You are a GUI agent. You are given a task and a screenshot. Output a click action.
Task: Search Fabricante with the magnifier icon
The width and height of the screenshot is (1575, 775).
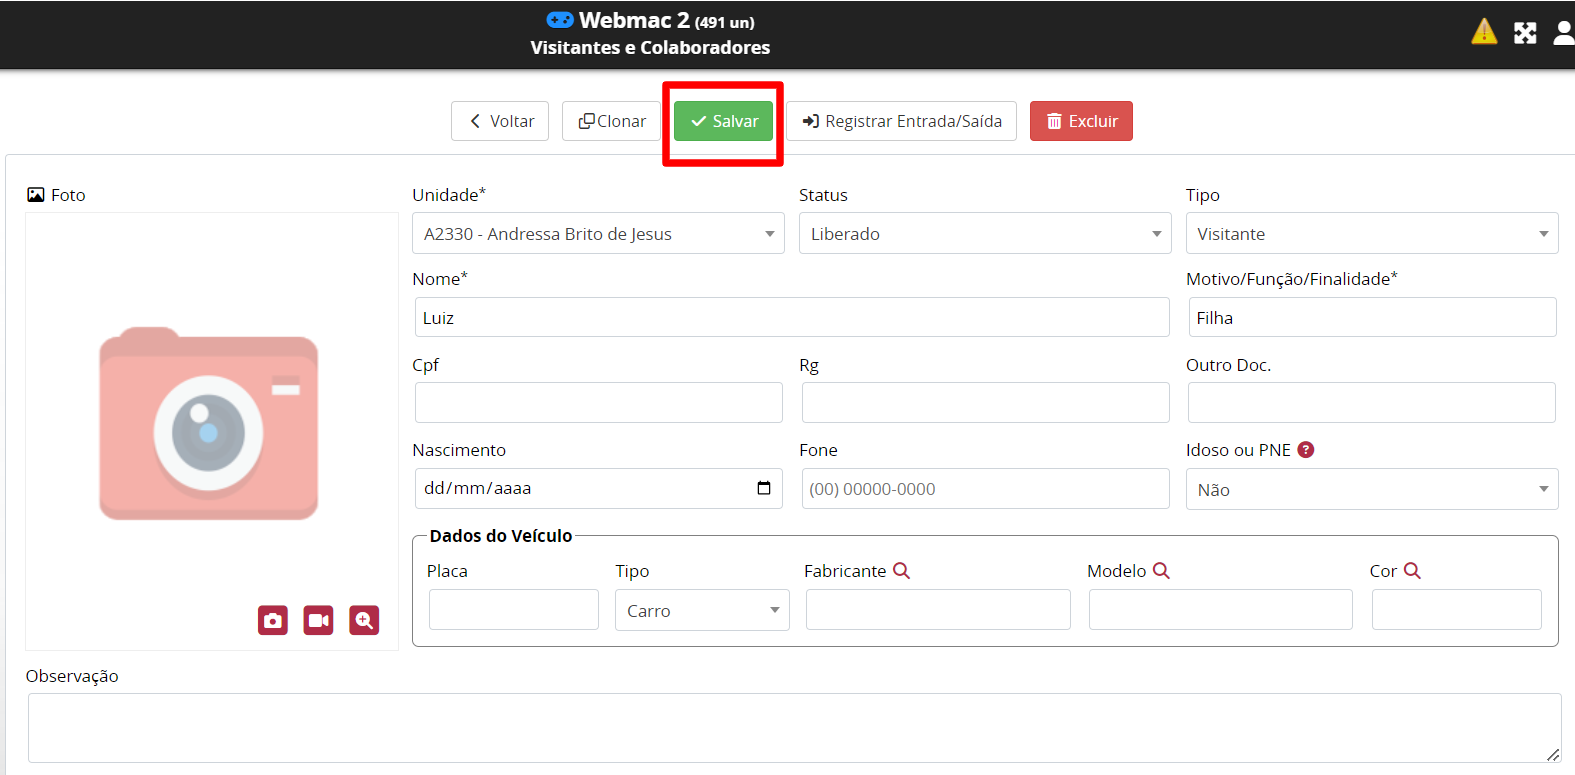tap(901, 570)
